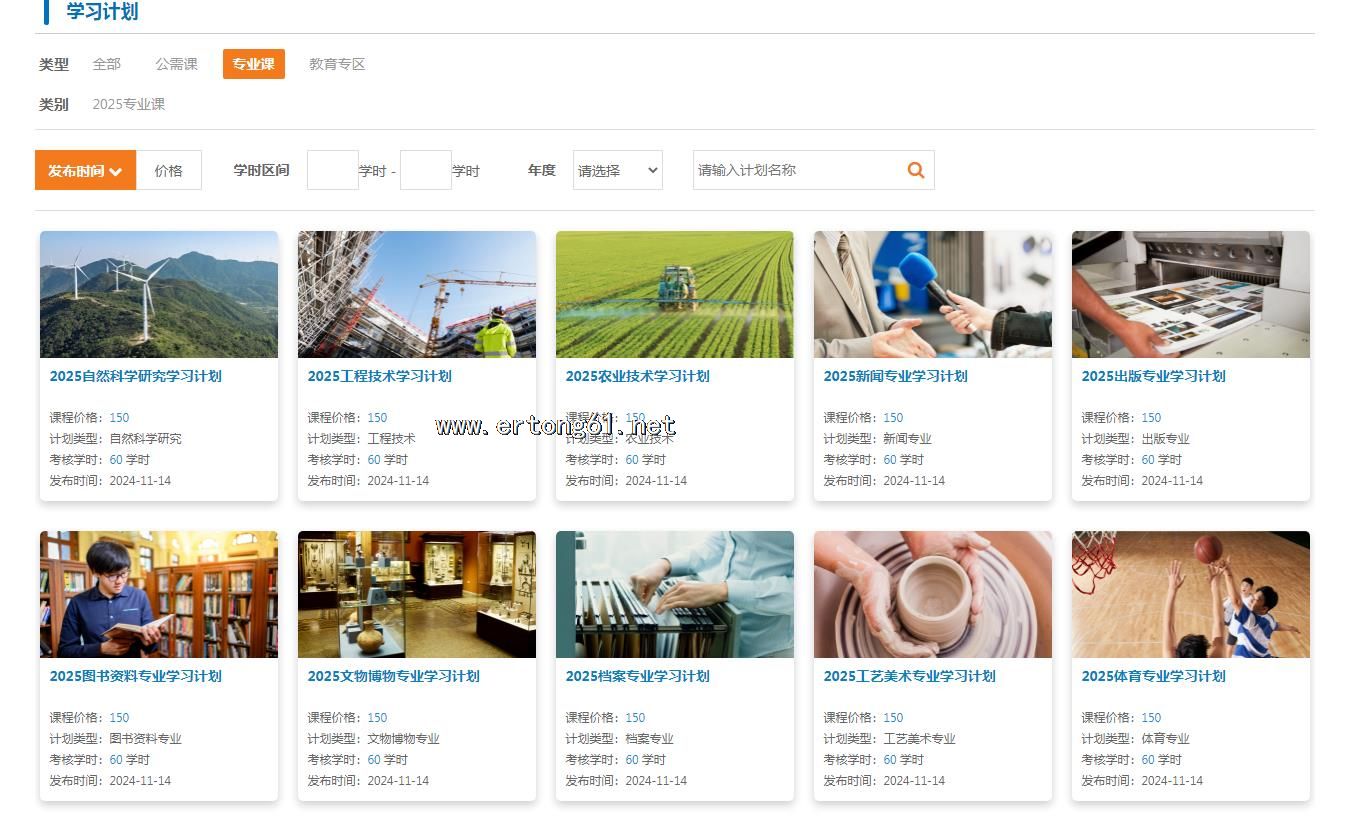This screenshot has height=816, width=1351.
Task: Open 2025图书资料专业学习计划 title link
Action: (135, 676)
